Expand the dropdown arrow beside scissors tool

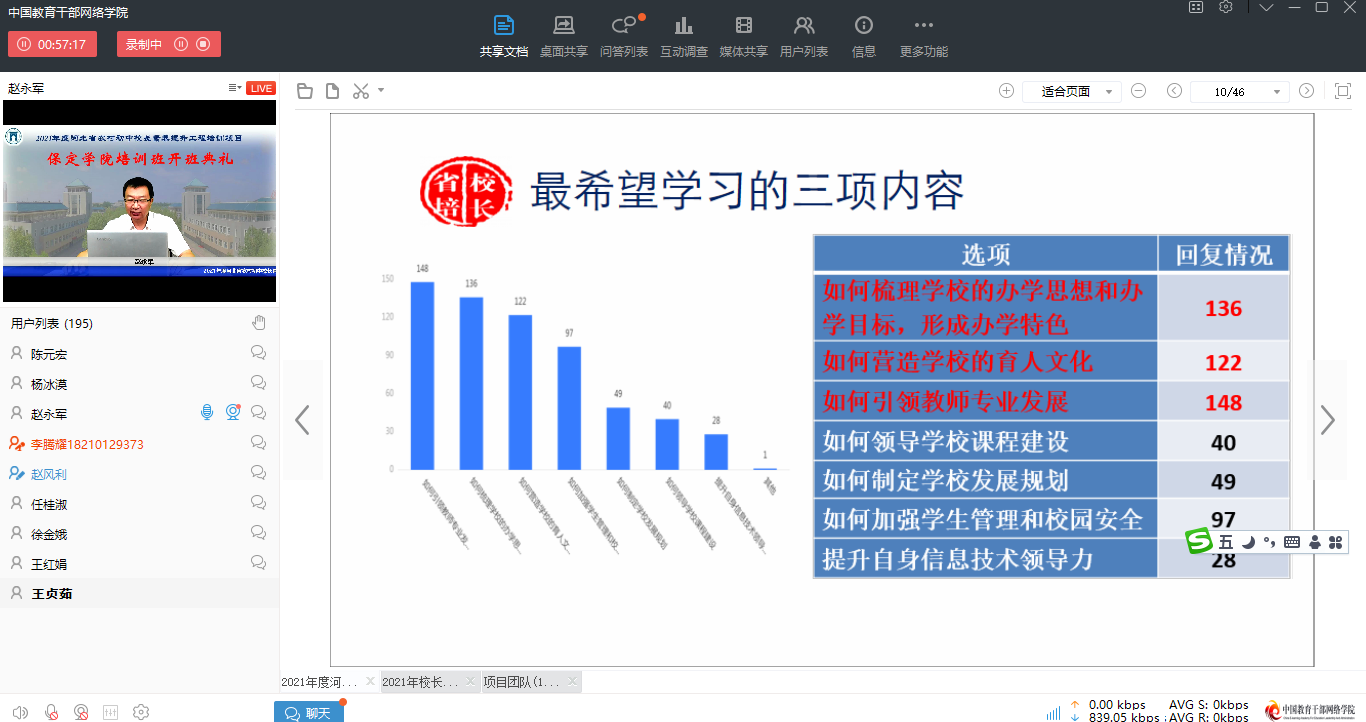click(381, 91)
